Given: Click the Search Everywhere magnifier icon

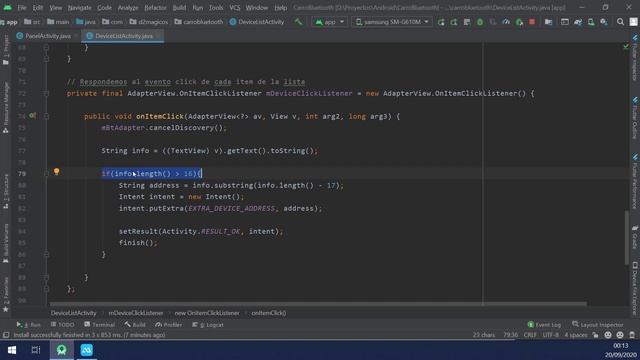Looking at the screenshot, I should coord(620,22).
